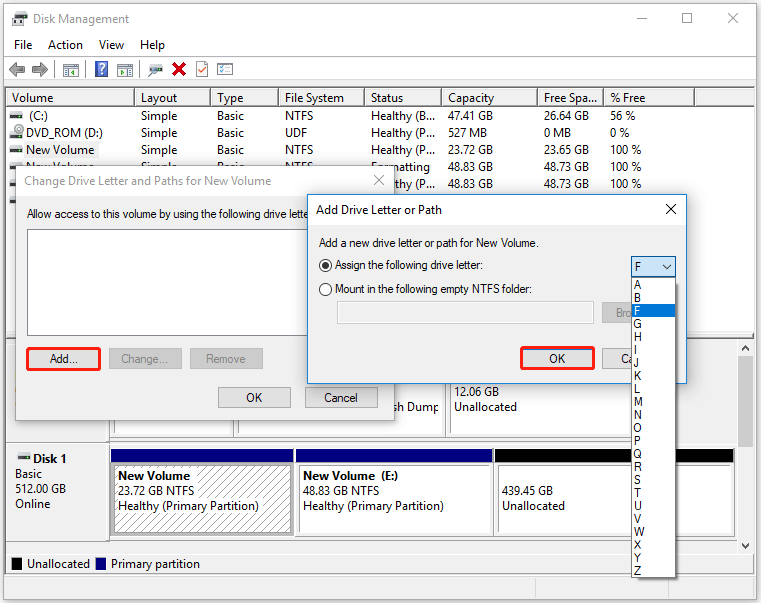Collapse the drive letter combo box arrow
This screenshot has height=603, width=761.
pos(666,267)
